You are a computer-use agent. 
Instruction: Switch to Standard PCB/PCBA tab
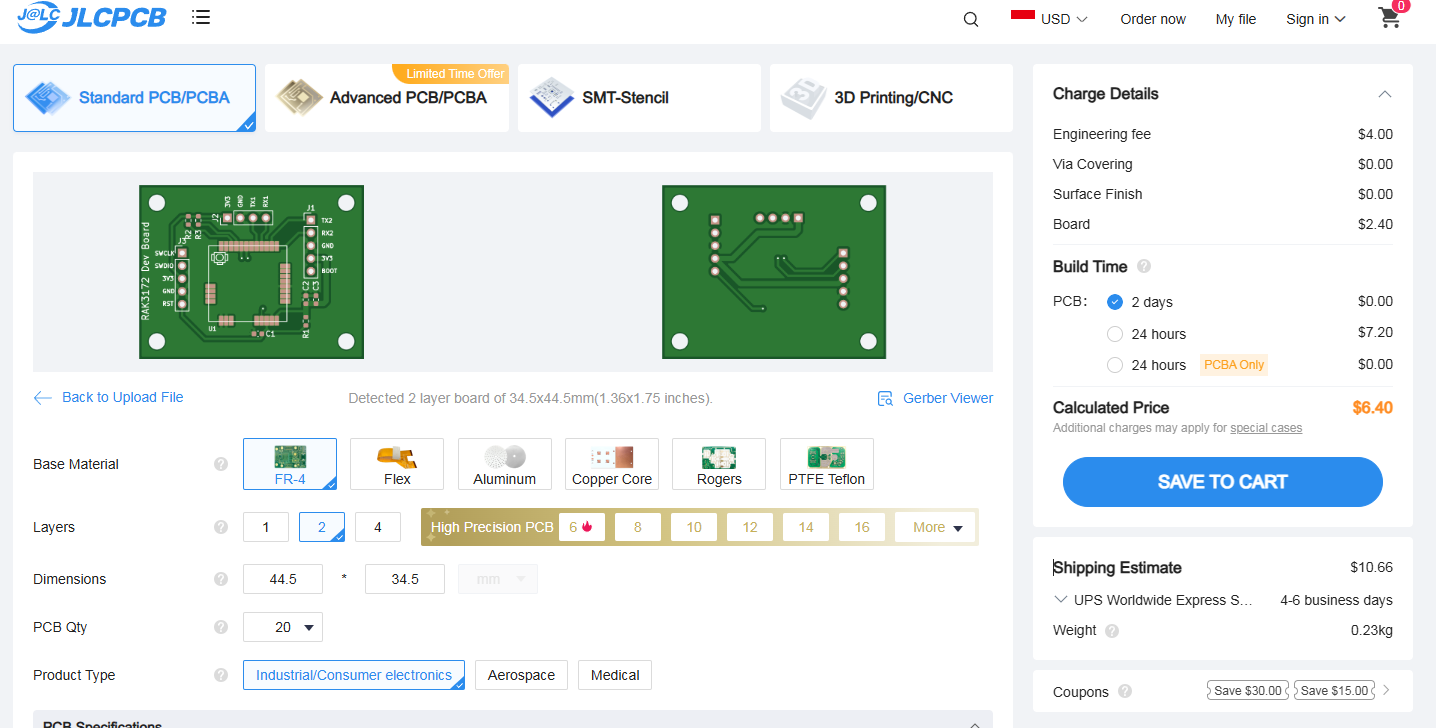134,98
